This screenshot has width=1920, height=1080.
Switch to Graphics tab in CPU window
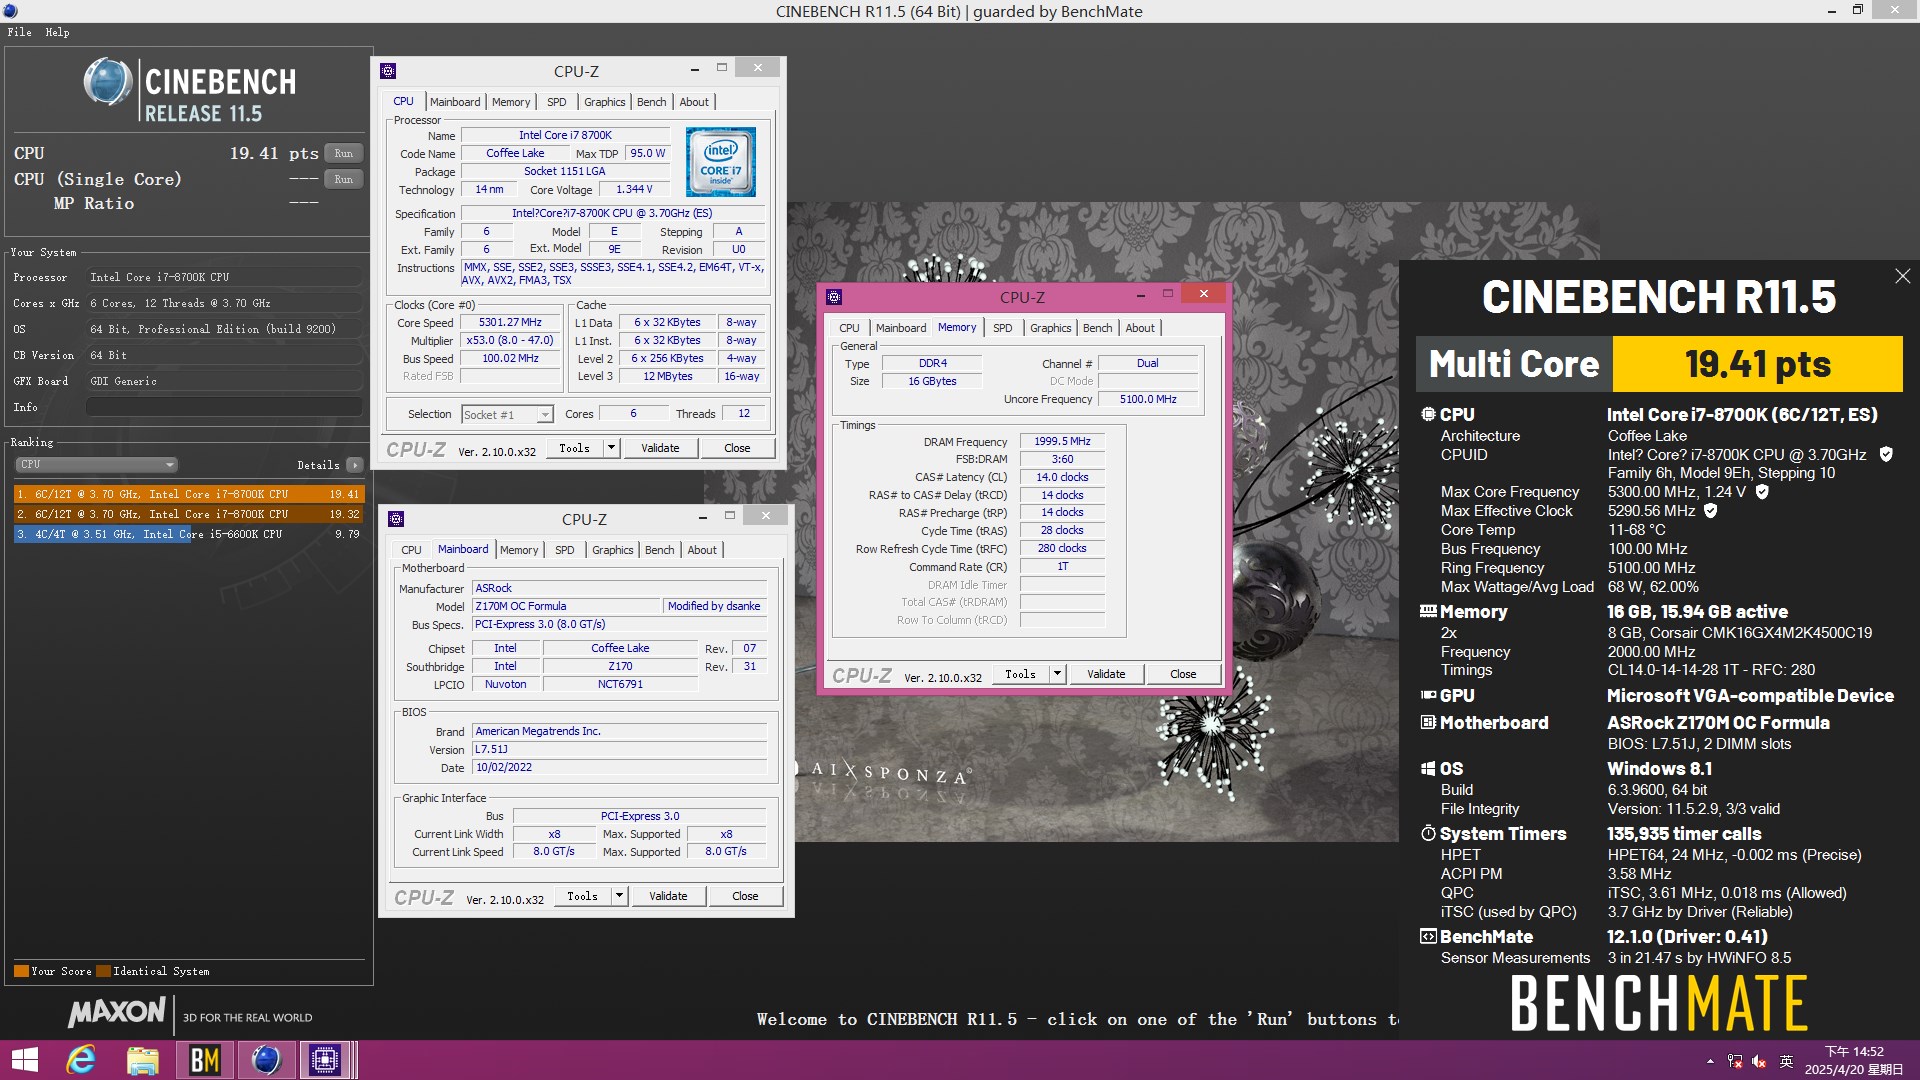coord(604,102)
